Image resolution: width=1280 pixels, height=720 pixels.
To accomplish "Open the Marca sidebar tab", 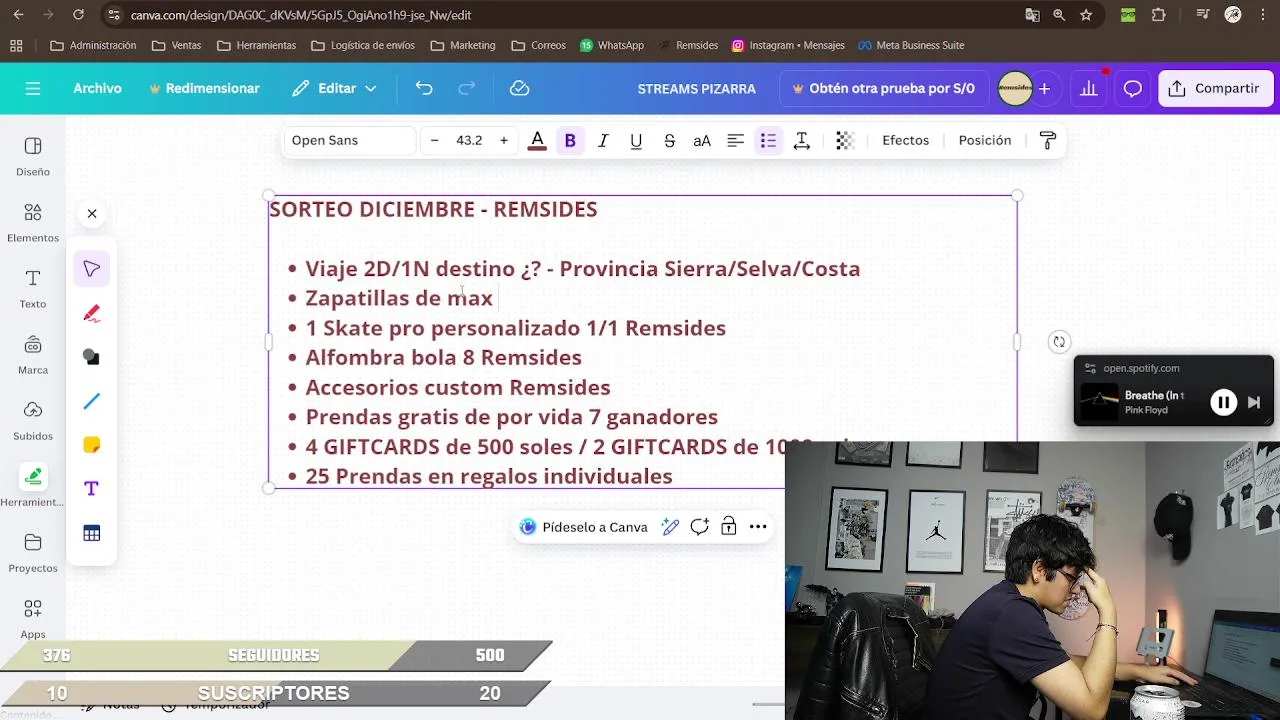I will tap(33, 354).
